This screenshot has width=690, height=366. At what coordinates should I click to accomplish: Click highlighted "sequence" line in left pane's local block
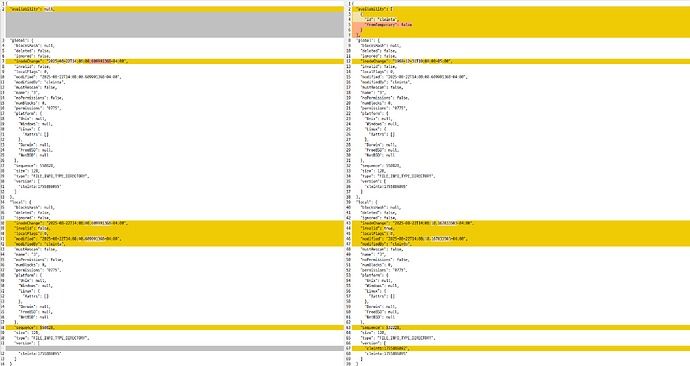[174, 328]
